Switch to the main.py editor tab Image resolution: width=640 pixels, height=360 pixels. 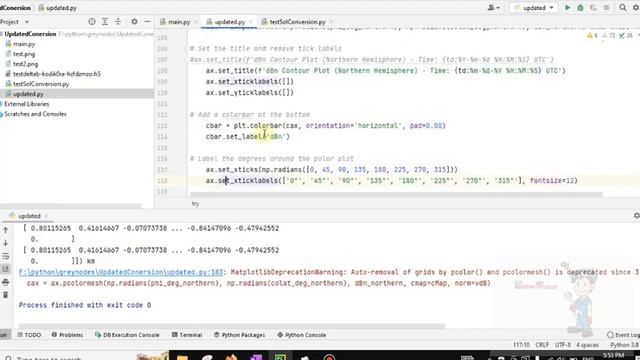click(x=175, y=22)
